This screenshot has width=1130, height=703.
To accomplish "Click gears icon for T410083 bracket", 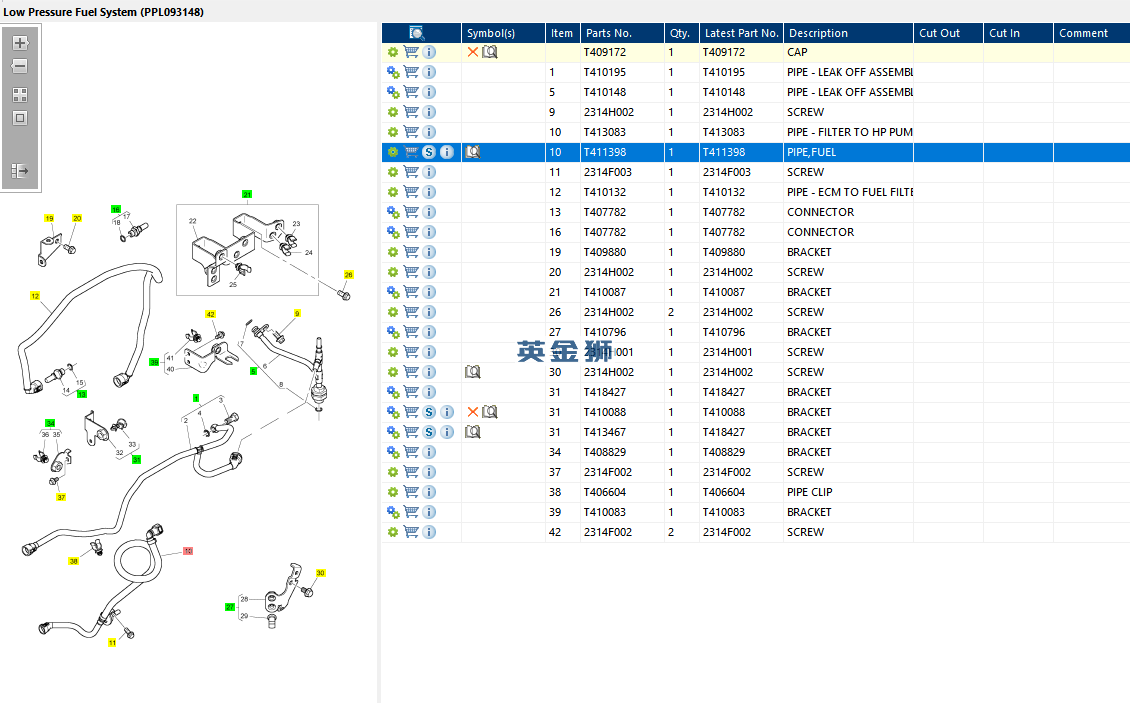I will pyautogui.click(x=393, y=512).
